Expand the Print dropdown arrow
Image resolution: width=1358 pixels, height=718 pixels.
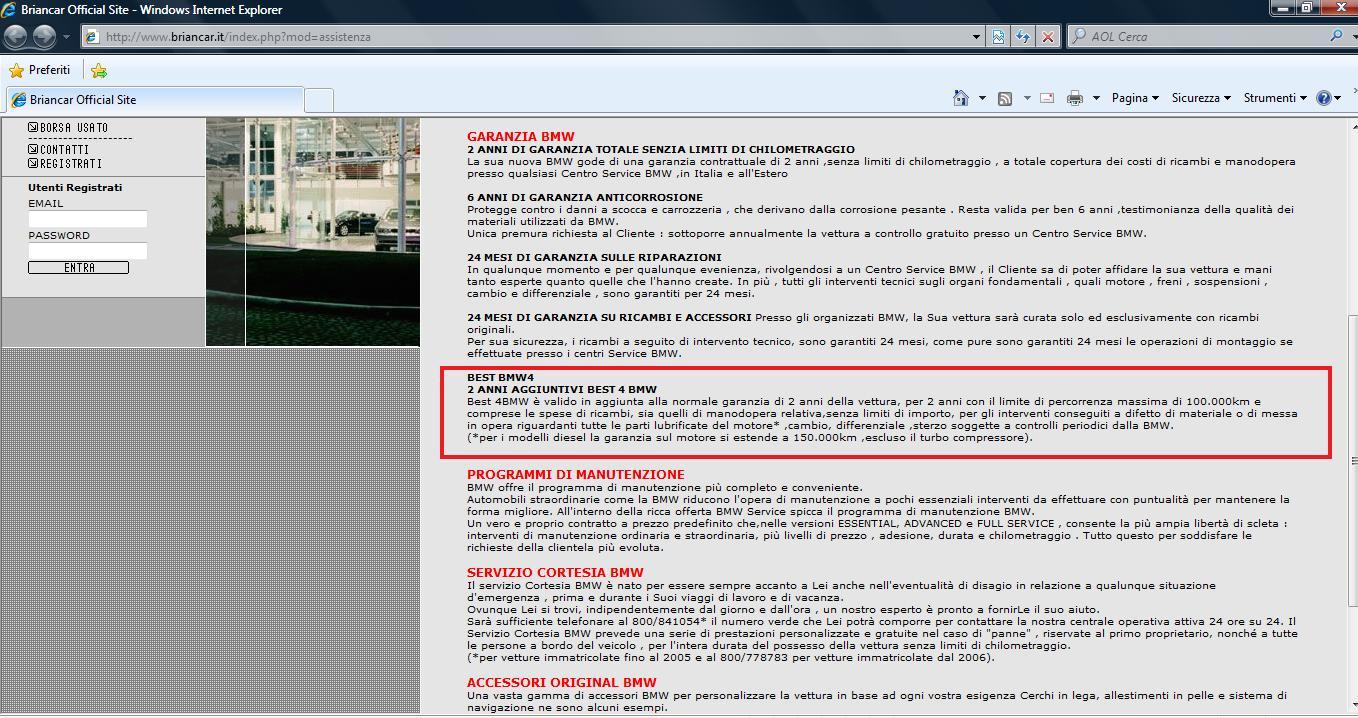coord(1096,98)
